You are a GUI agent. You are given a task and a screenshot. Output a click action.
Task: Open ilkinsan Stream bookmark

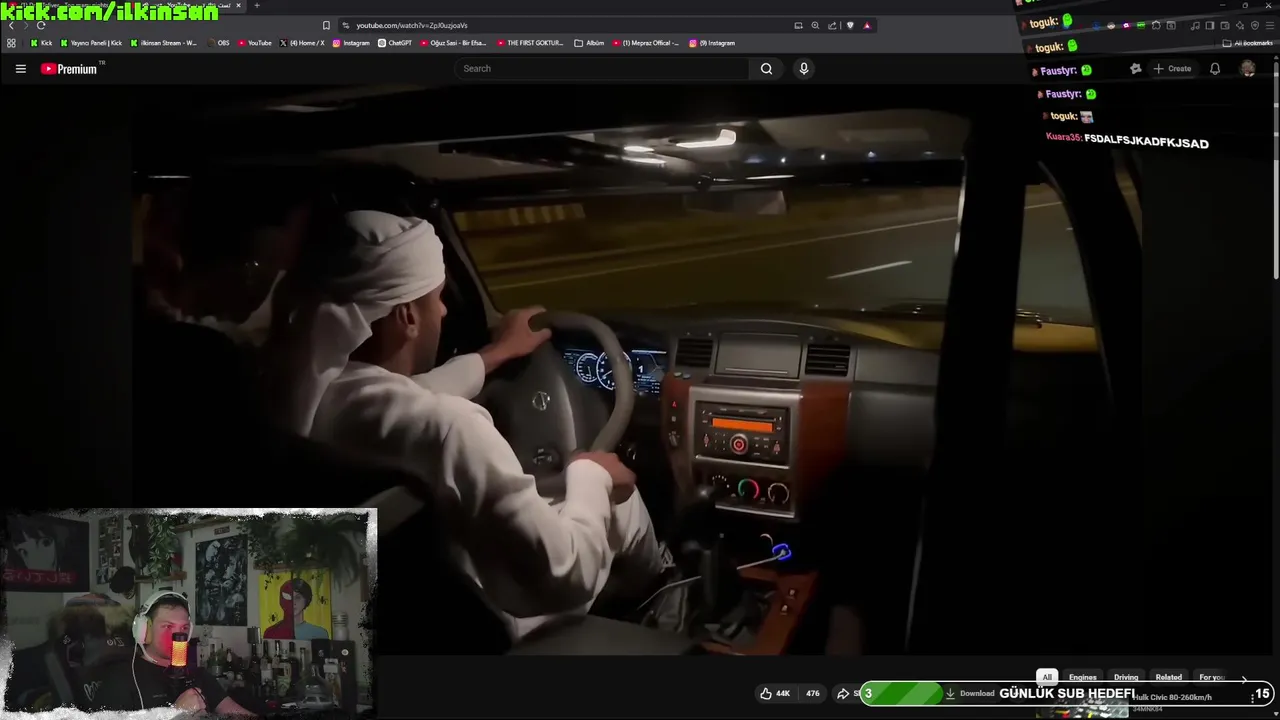coord(165,43)
